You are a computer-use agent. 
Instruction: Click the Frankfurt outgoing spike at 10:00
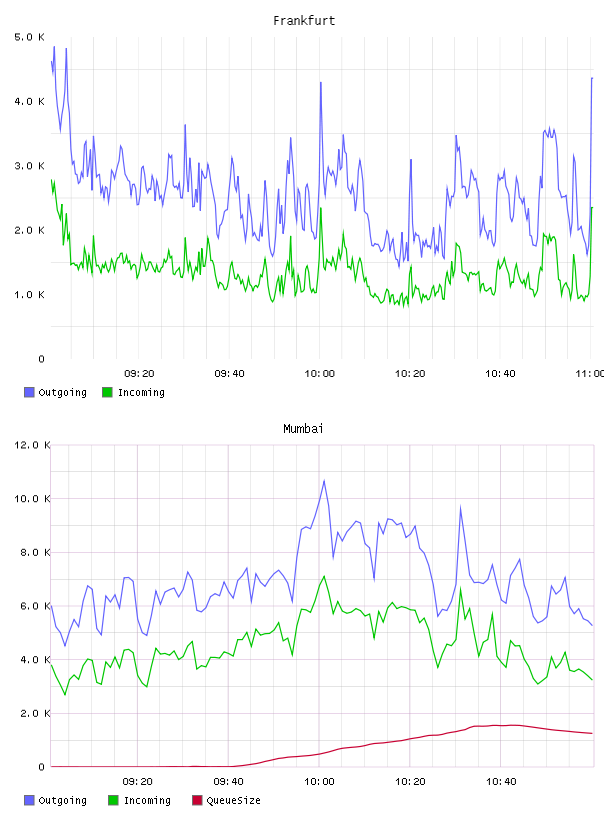click(321, 83)
